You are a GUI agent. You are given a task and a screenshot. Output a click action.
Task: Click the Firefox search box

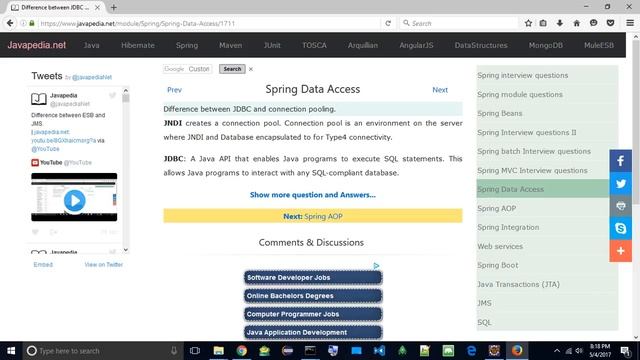pos(459,23)
